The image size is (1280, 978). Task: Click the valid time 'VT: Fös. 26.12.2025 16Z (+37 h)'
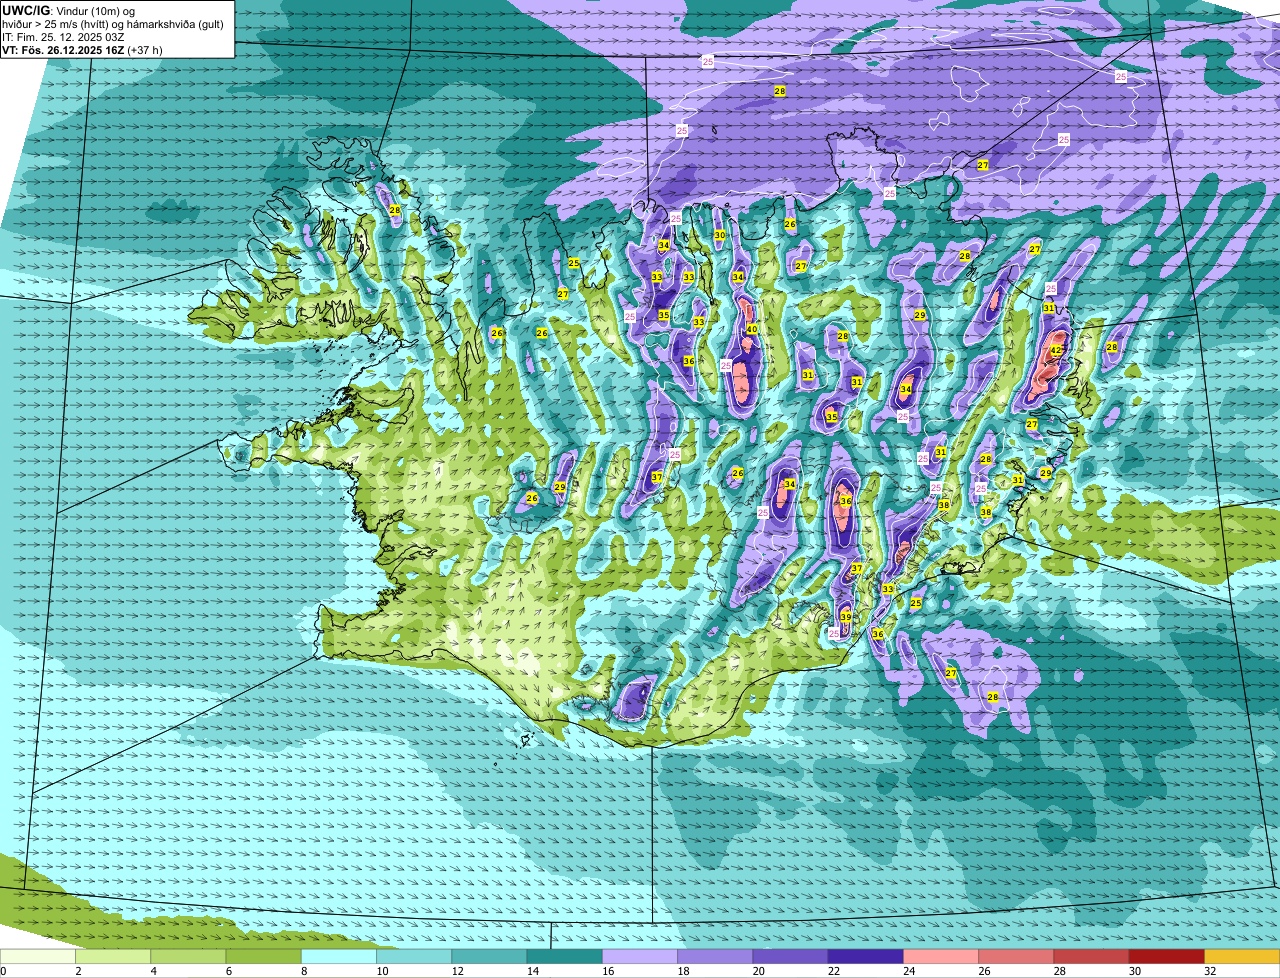pos(82,50)
